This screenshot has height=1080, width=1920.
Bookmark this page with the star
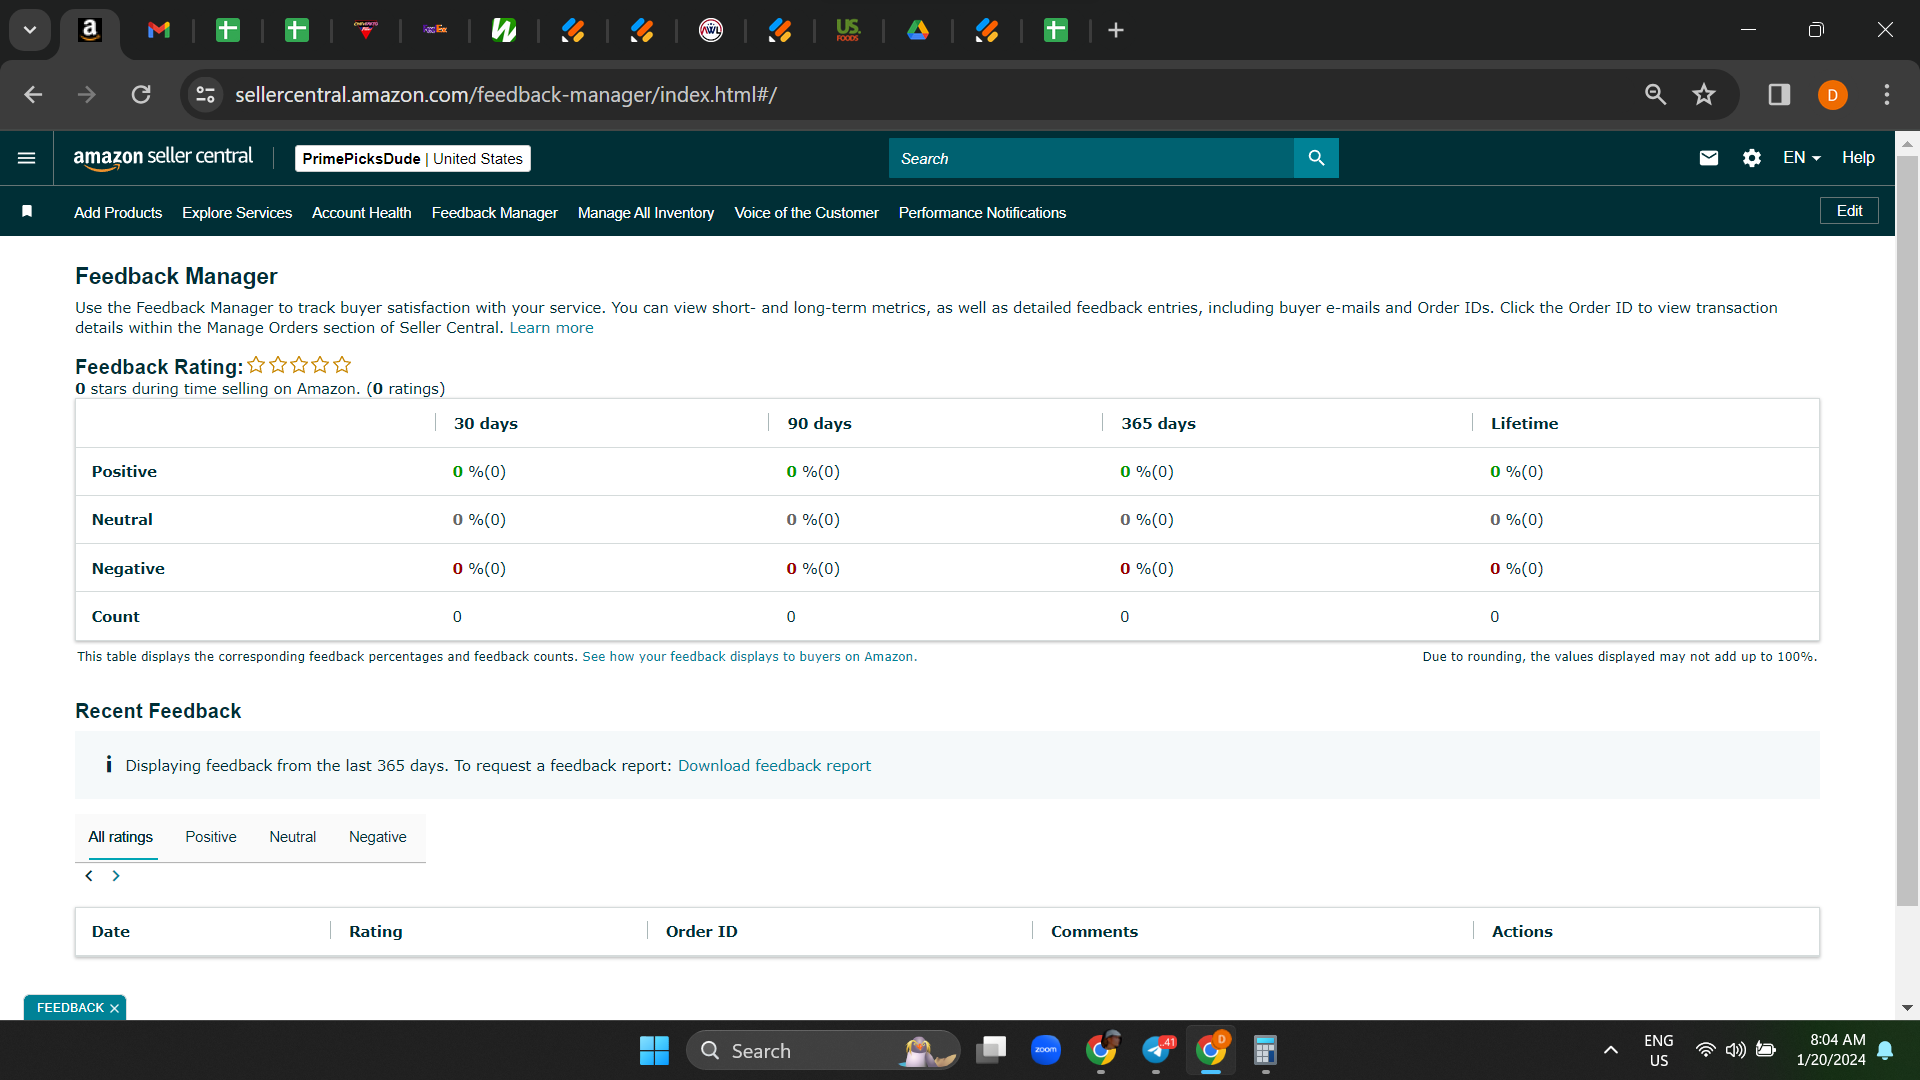pos(1704,94)
